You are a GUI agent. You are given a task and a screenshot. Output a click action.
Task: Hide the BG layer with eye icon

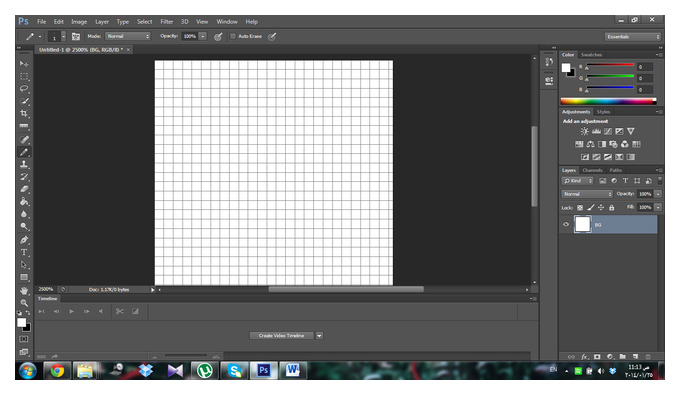tap(566, 225)
